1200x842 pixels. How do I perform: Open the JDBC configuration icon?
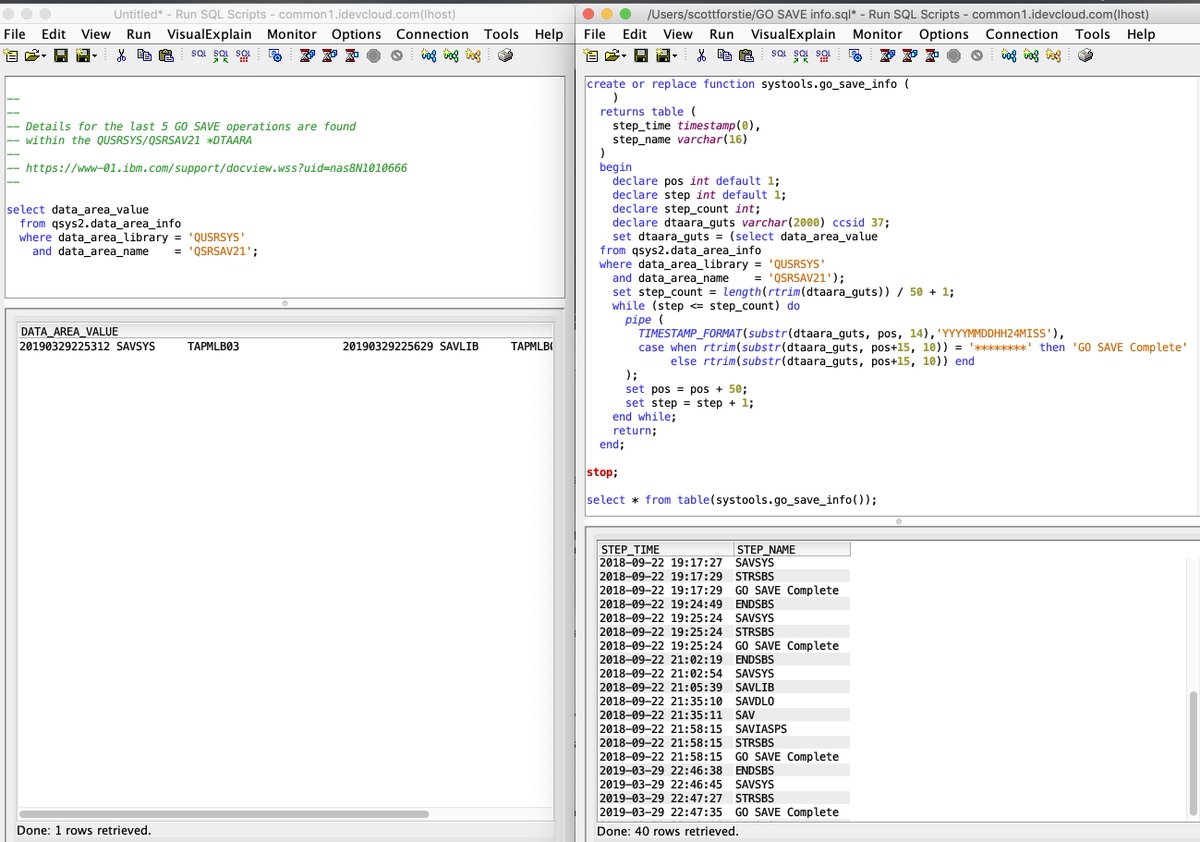tap(856, 57)
